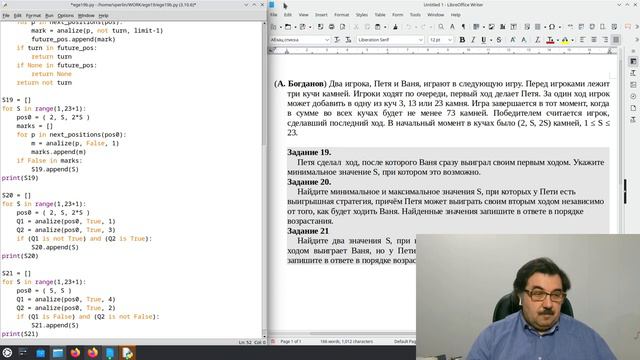Image resolution: width=640 pixels, height=360 pixels.
Task: Click the Subscript icon in Writer
Action: (524, 40)
